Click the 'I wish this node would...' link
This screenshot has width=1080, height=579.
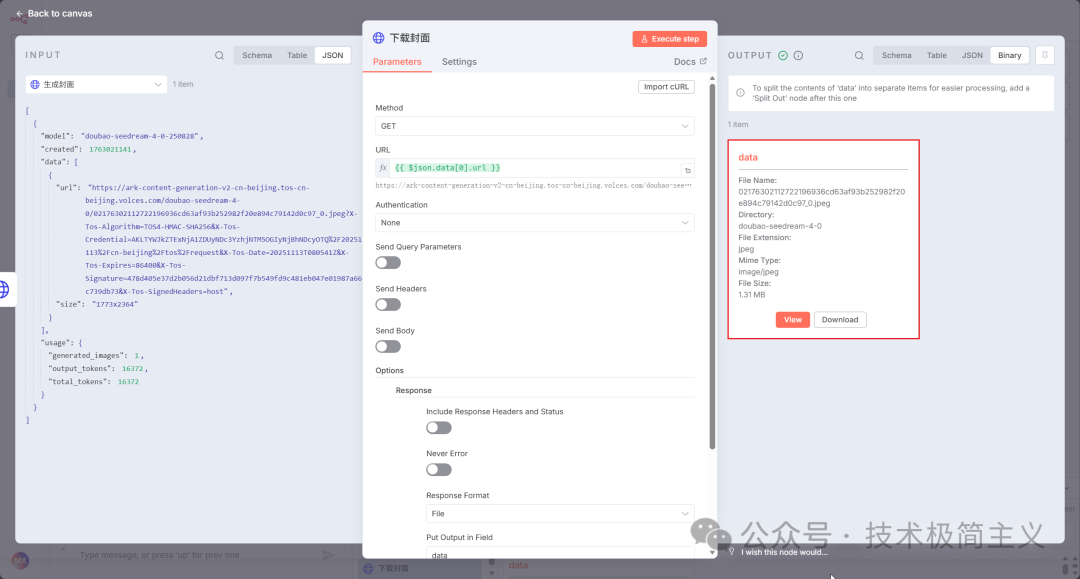tap(784, 552)
